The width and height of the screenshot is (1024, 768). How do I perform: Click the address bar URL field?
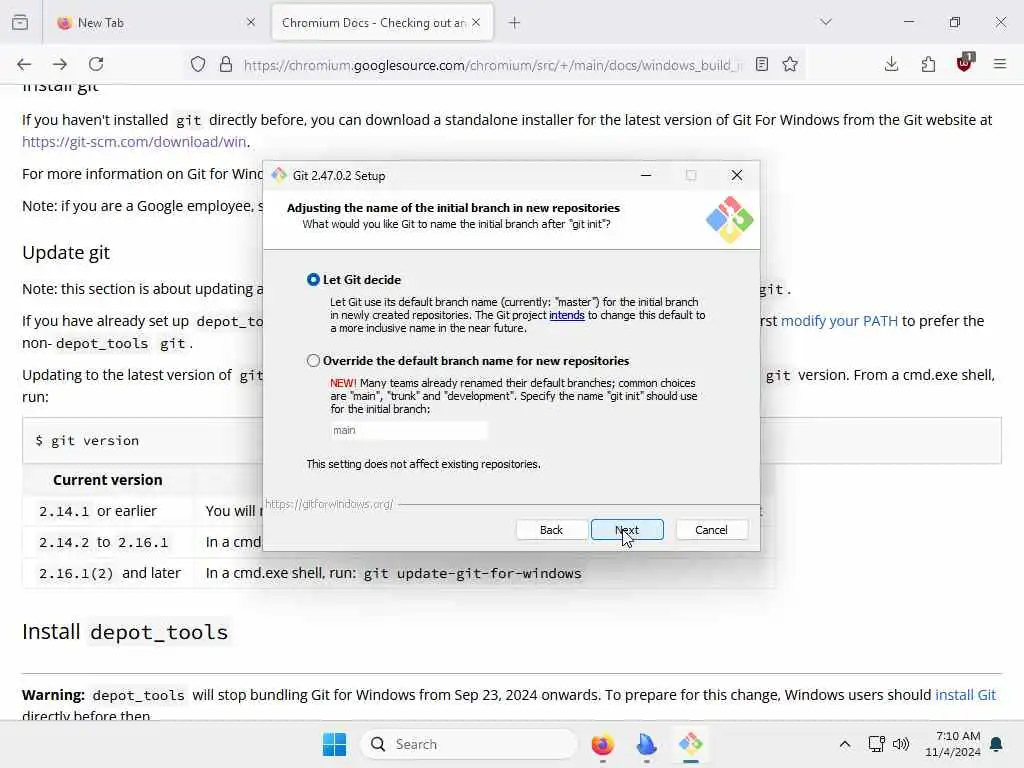pyautogui.click(x=493, y=65)
